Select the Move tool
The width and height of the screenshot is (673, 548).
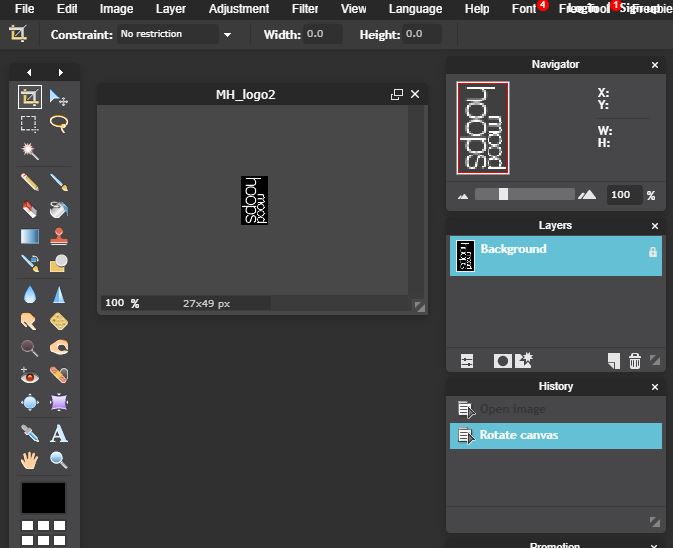59,97
